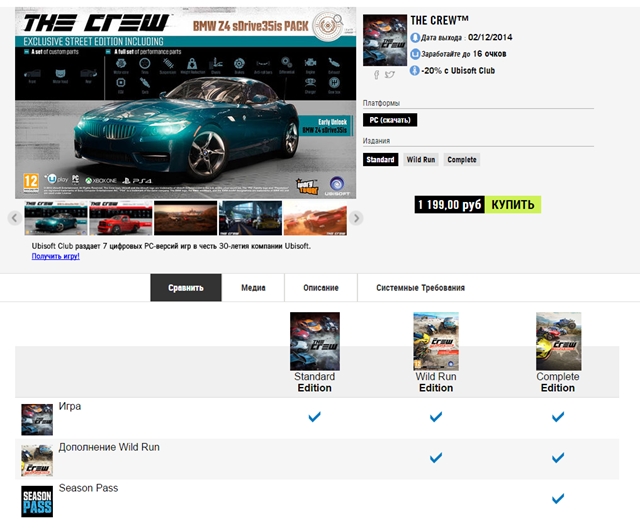The image size is (640, 529).
Task: Follow the Получить игру! link
Action: click(56, 256)
